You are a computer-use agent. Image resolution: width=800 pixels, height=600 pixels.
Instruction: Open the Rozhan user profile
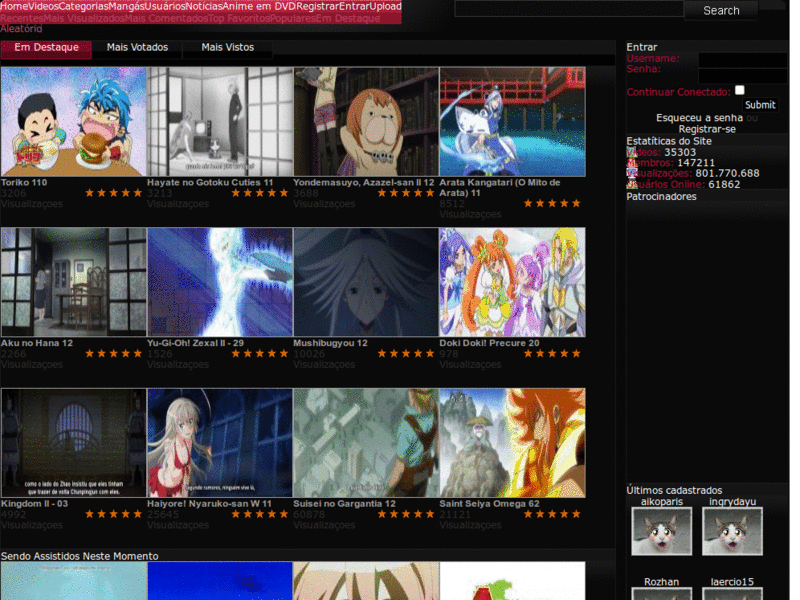[661, 582]
